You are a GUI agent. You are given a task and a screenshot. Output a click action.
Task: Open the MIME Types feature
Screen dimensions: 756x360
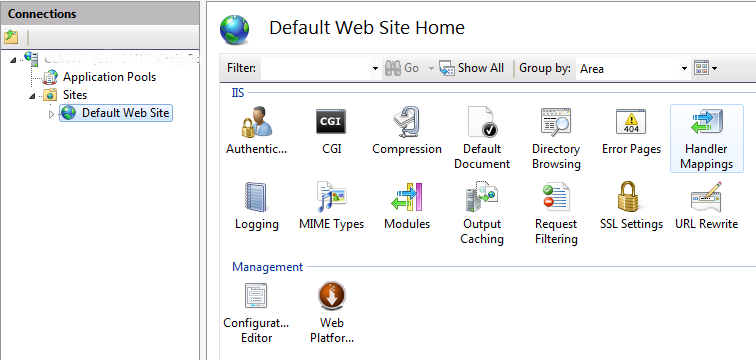tap(332, 206)
